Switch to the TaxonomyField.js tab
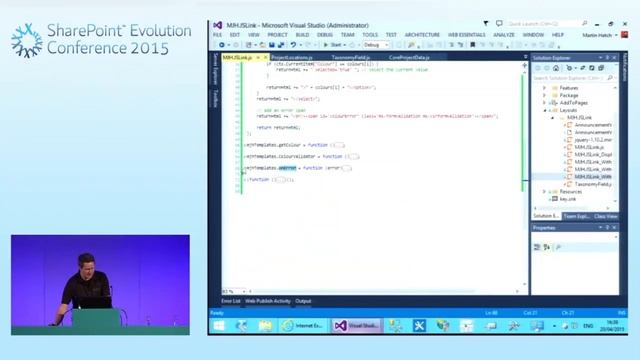The image size is (640, 360). [351, 58]
